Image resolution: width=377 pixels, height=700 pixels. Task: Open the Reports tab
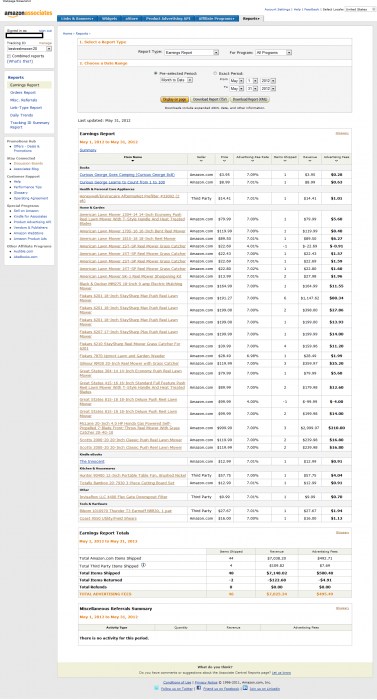tap(252, 19)
